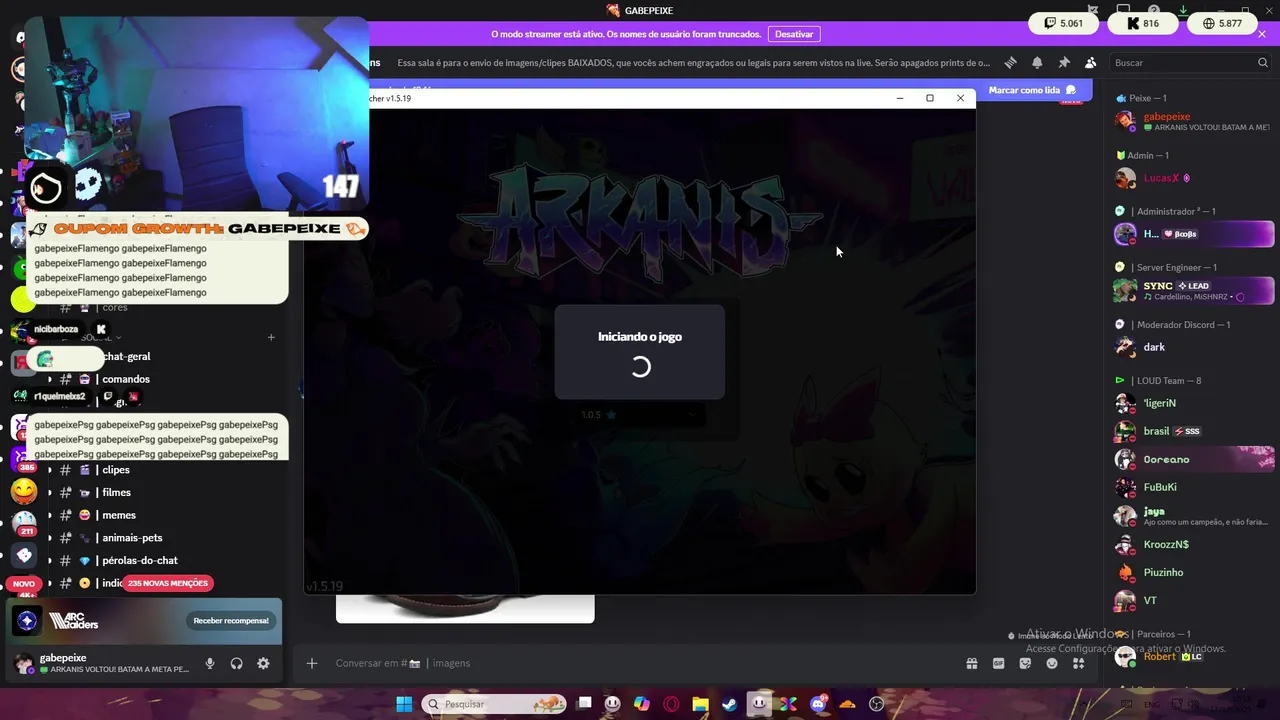Open the emoji picker
This screenshot has height=720, width=1280.
1052,663
